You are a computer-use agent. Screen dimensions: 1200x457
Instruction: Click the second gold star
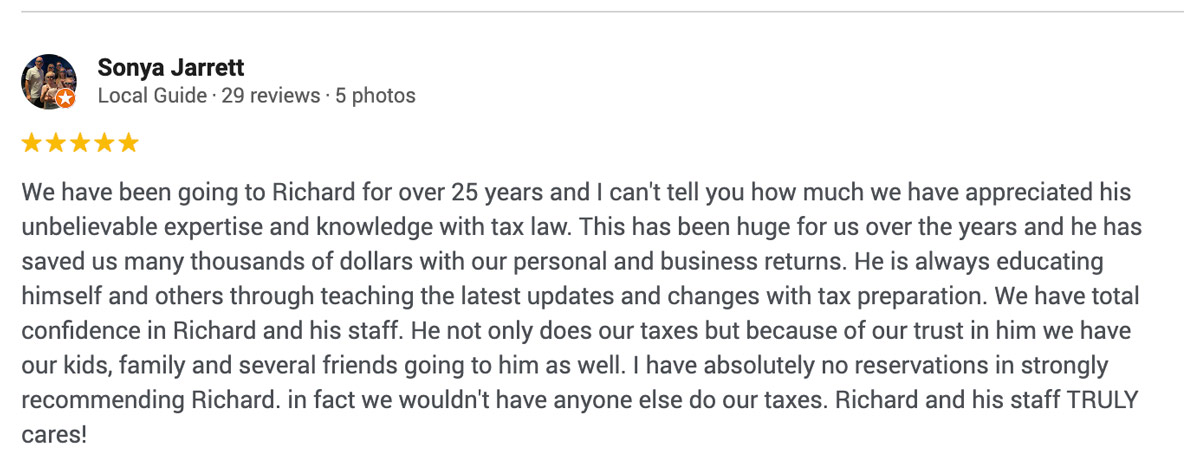coord(55,143)
